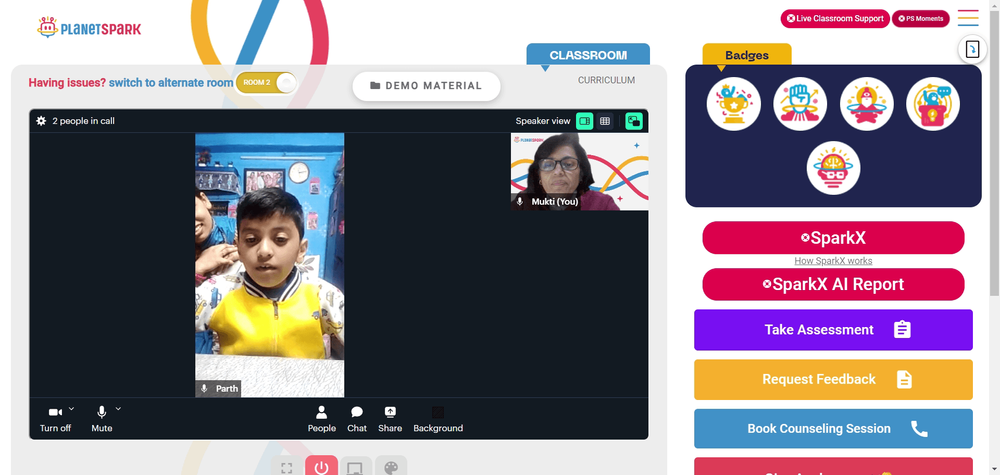Toggle the Room 2 switch
1000x475 pixels.
tap(267, 83)
